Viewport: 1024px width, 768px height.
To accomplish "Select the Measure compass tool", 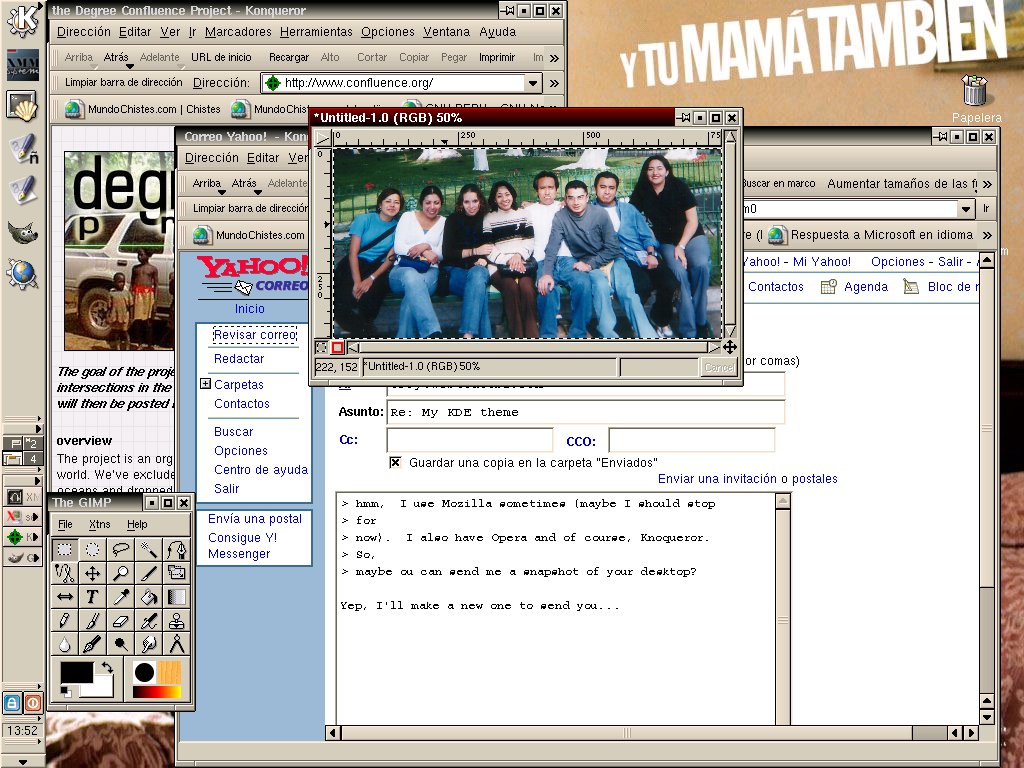I will pos(176,644).
